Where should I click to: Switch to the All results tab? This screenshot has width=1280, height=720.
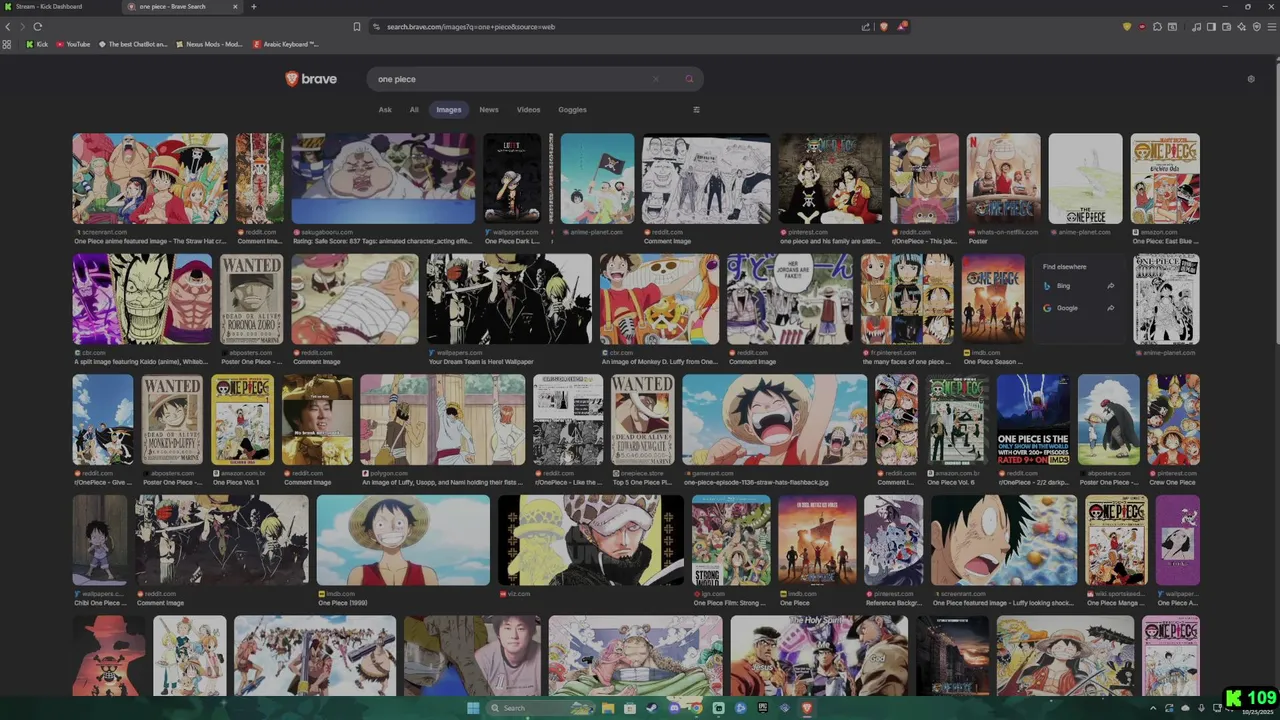414,110
